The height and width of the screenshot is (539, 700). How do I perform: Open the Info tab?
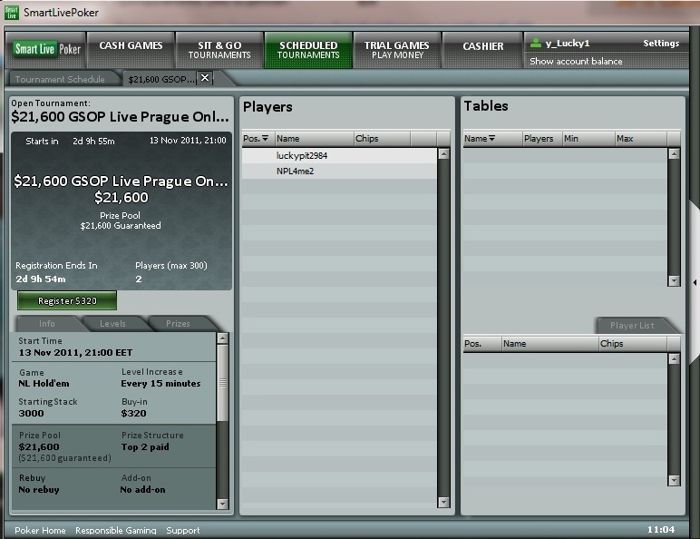point(47,323)
